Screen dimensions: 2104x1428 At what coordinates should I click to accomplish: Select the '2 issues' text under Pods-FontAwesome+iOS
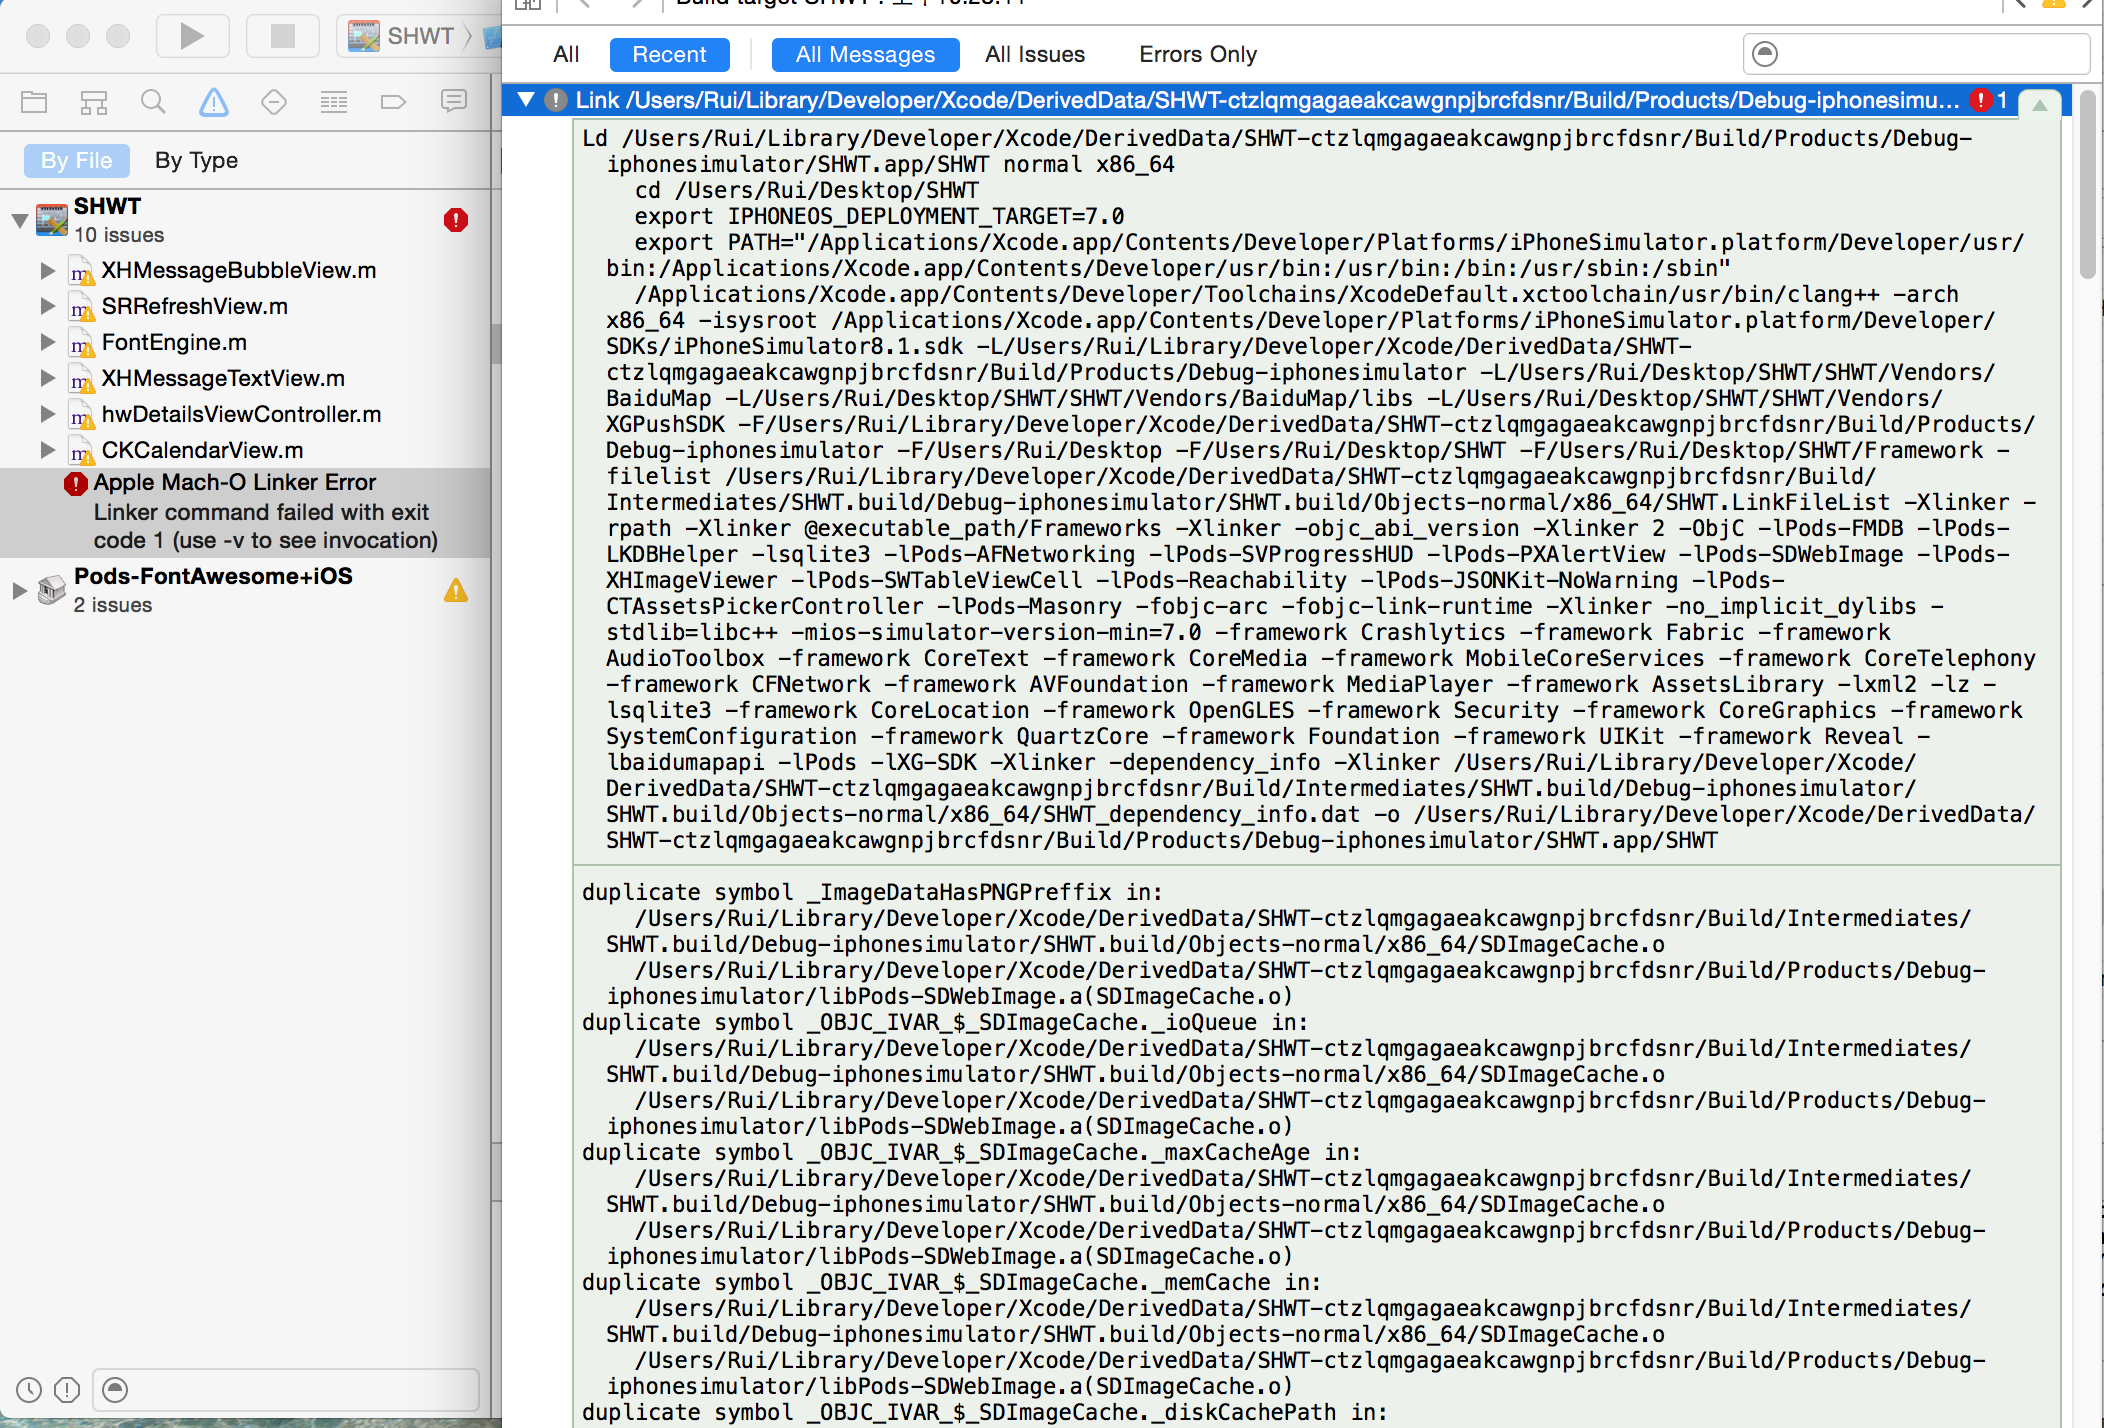(x=113, y=605)
